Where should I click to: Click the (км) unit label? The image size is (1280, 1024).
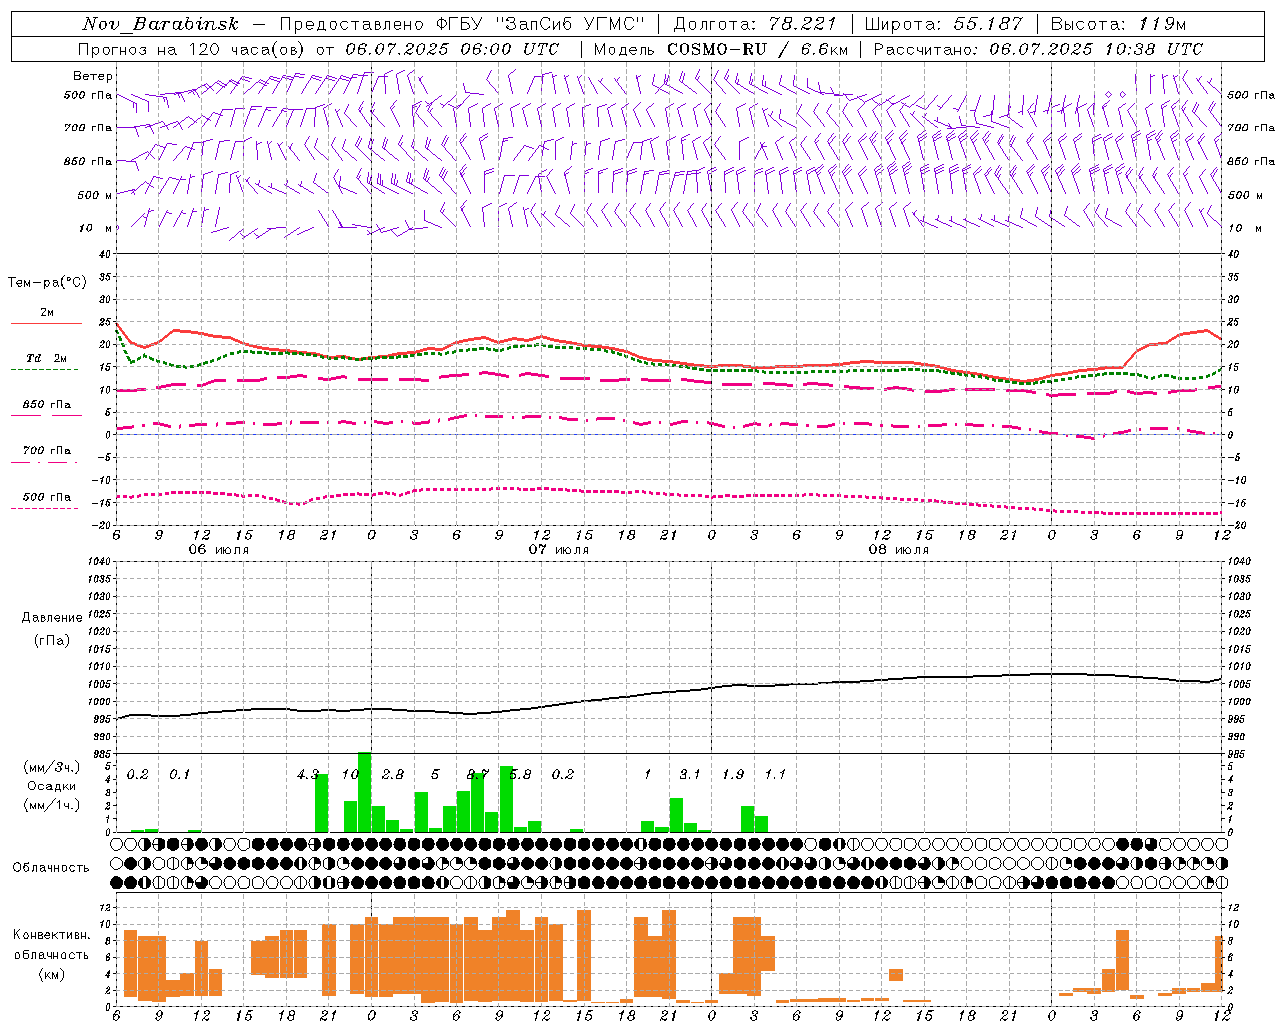click(52, 974)
